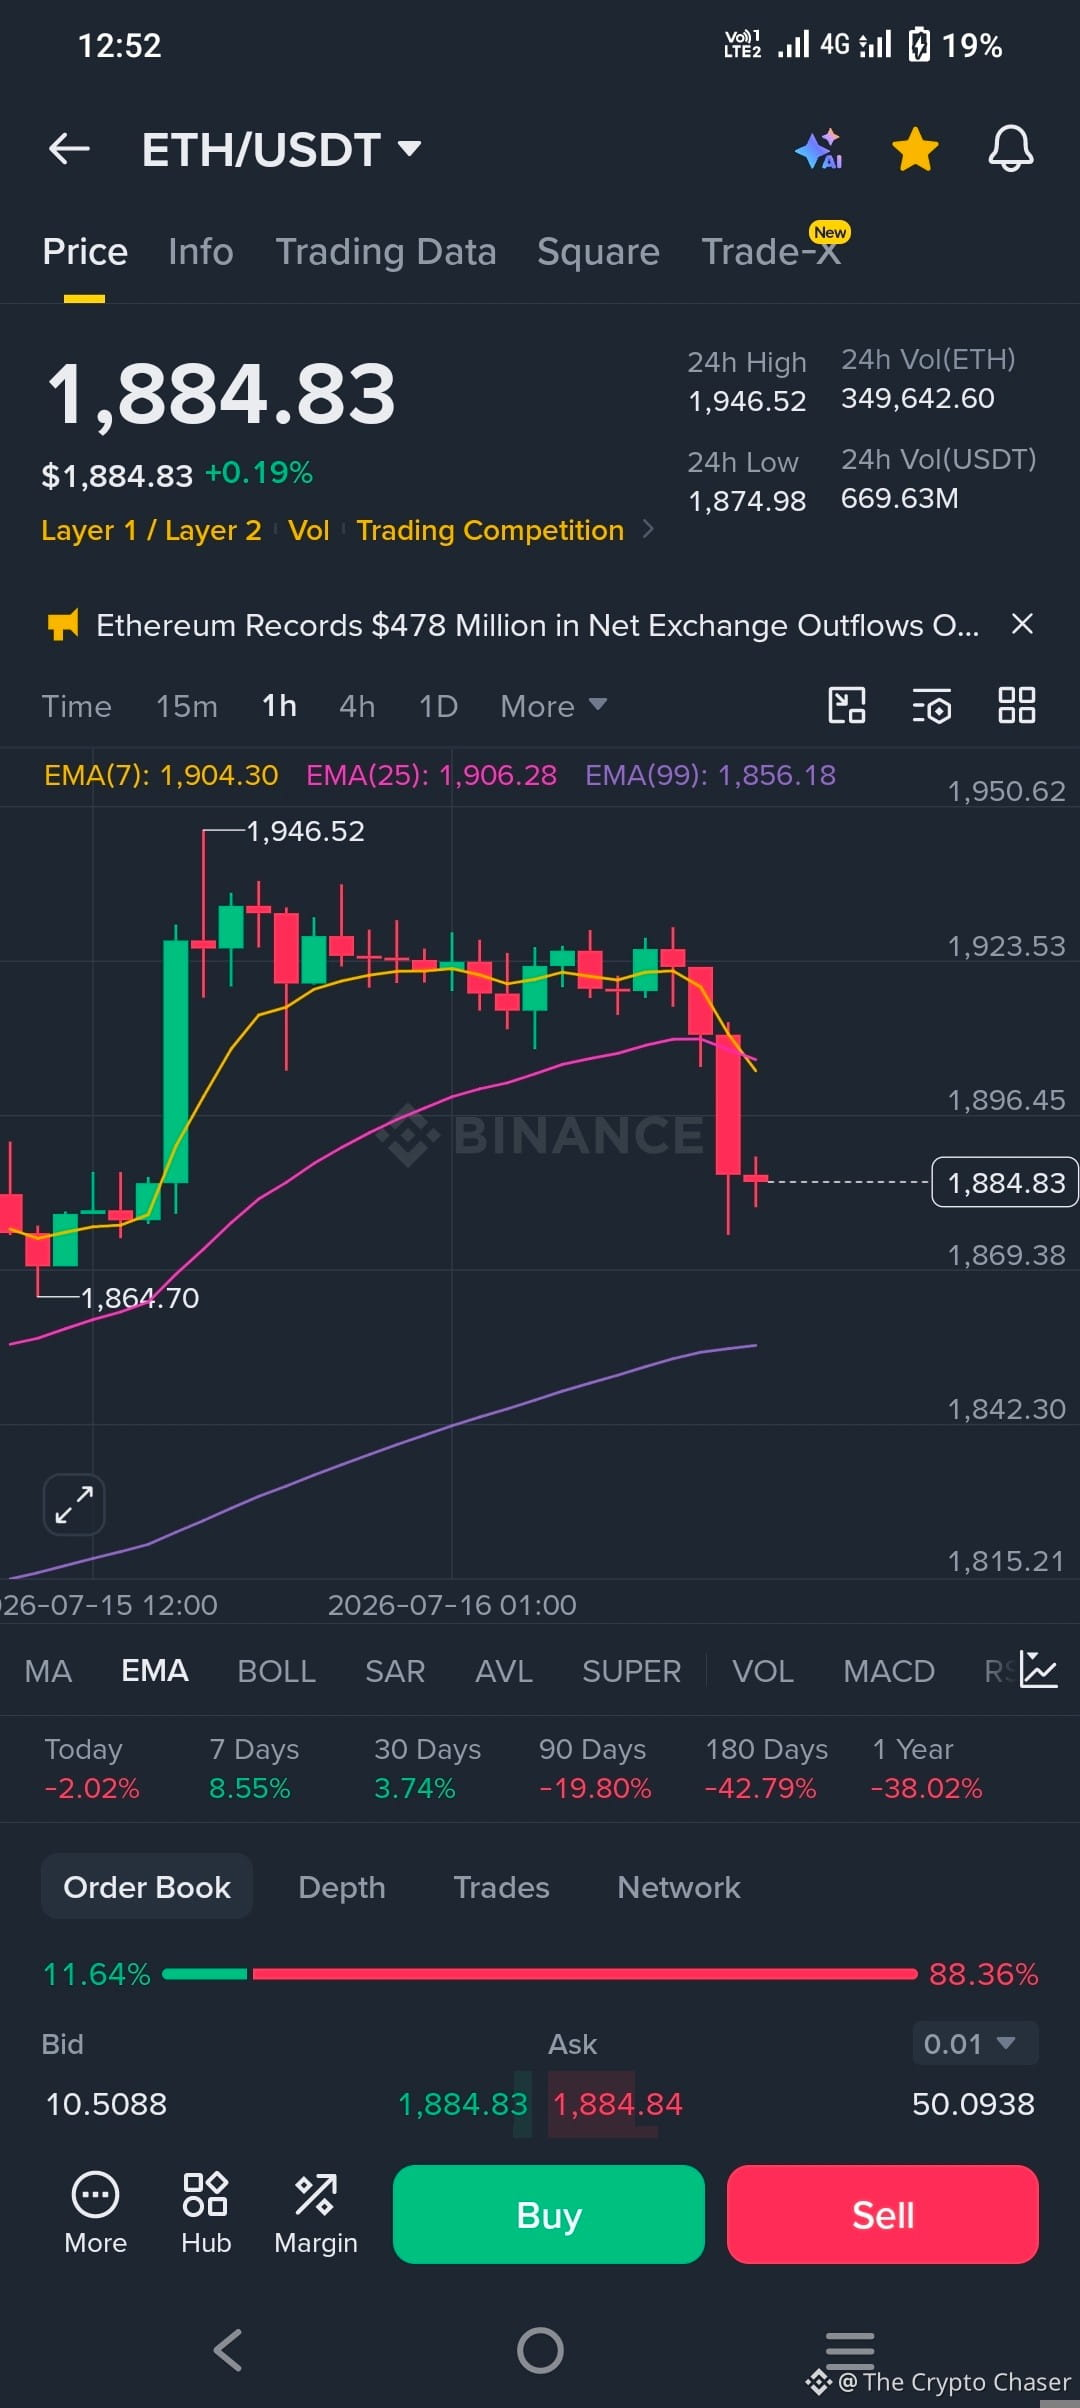The height and width of the screenshot is (2408, 1080).
Task: Select the 1h chart interval
Action: pyautogui.click(x=279, y=706)
